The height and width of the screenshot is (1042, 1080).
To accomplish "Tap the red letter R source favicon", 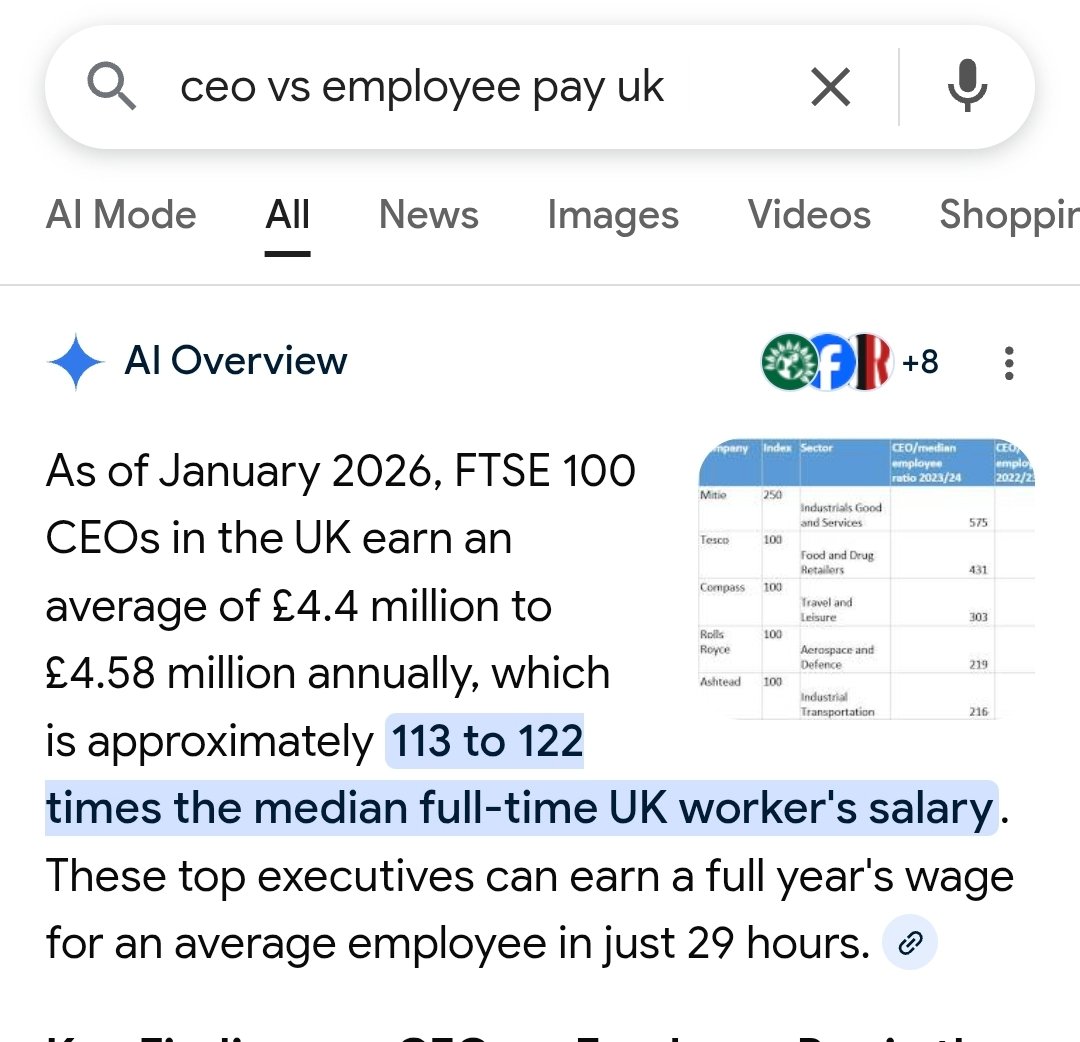I will tap(873, 362).
